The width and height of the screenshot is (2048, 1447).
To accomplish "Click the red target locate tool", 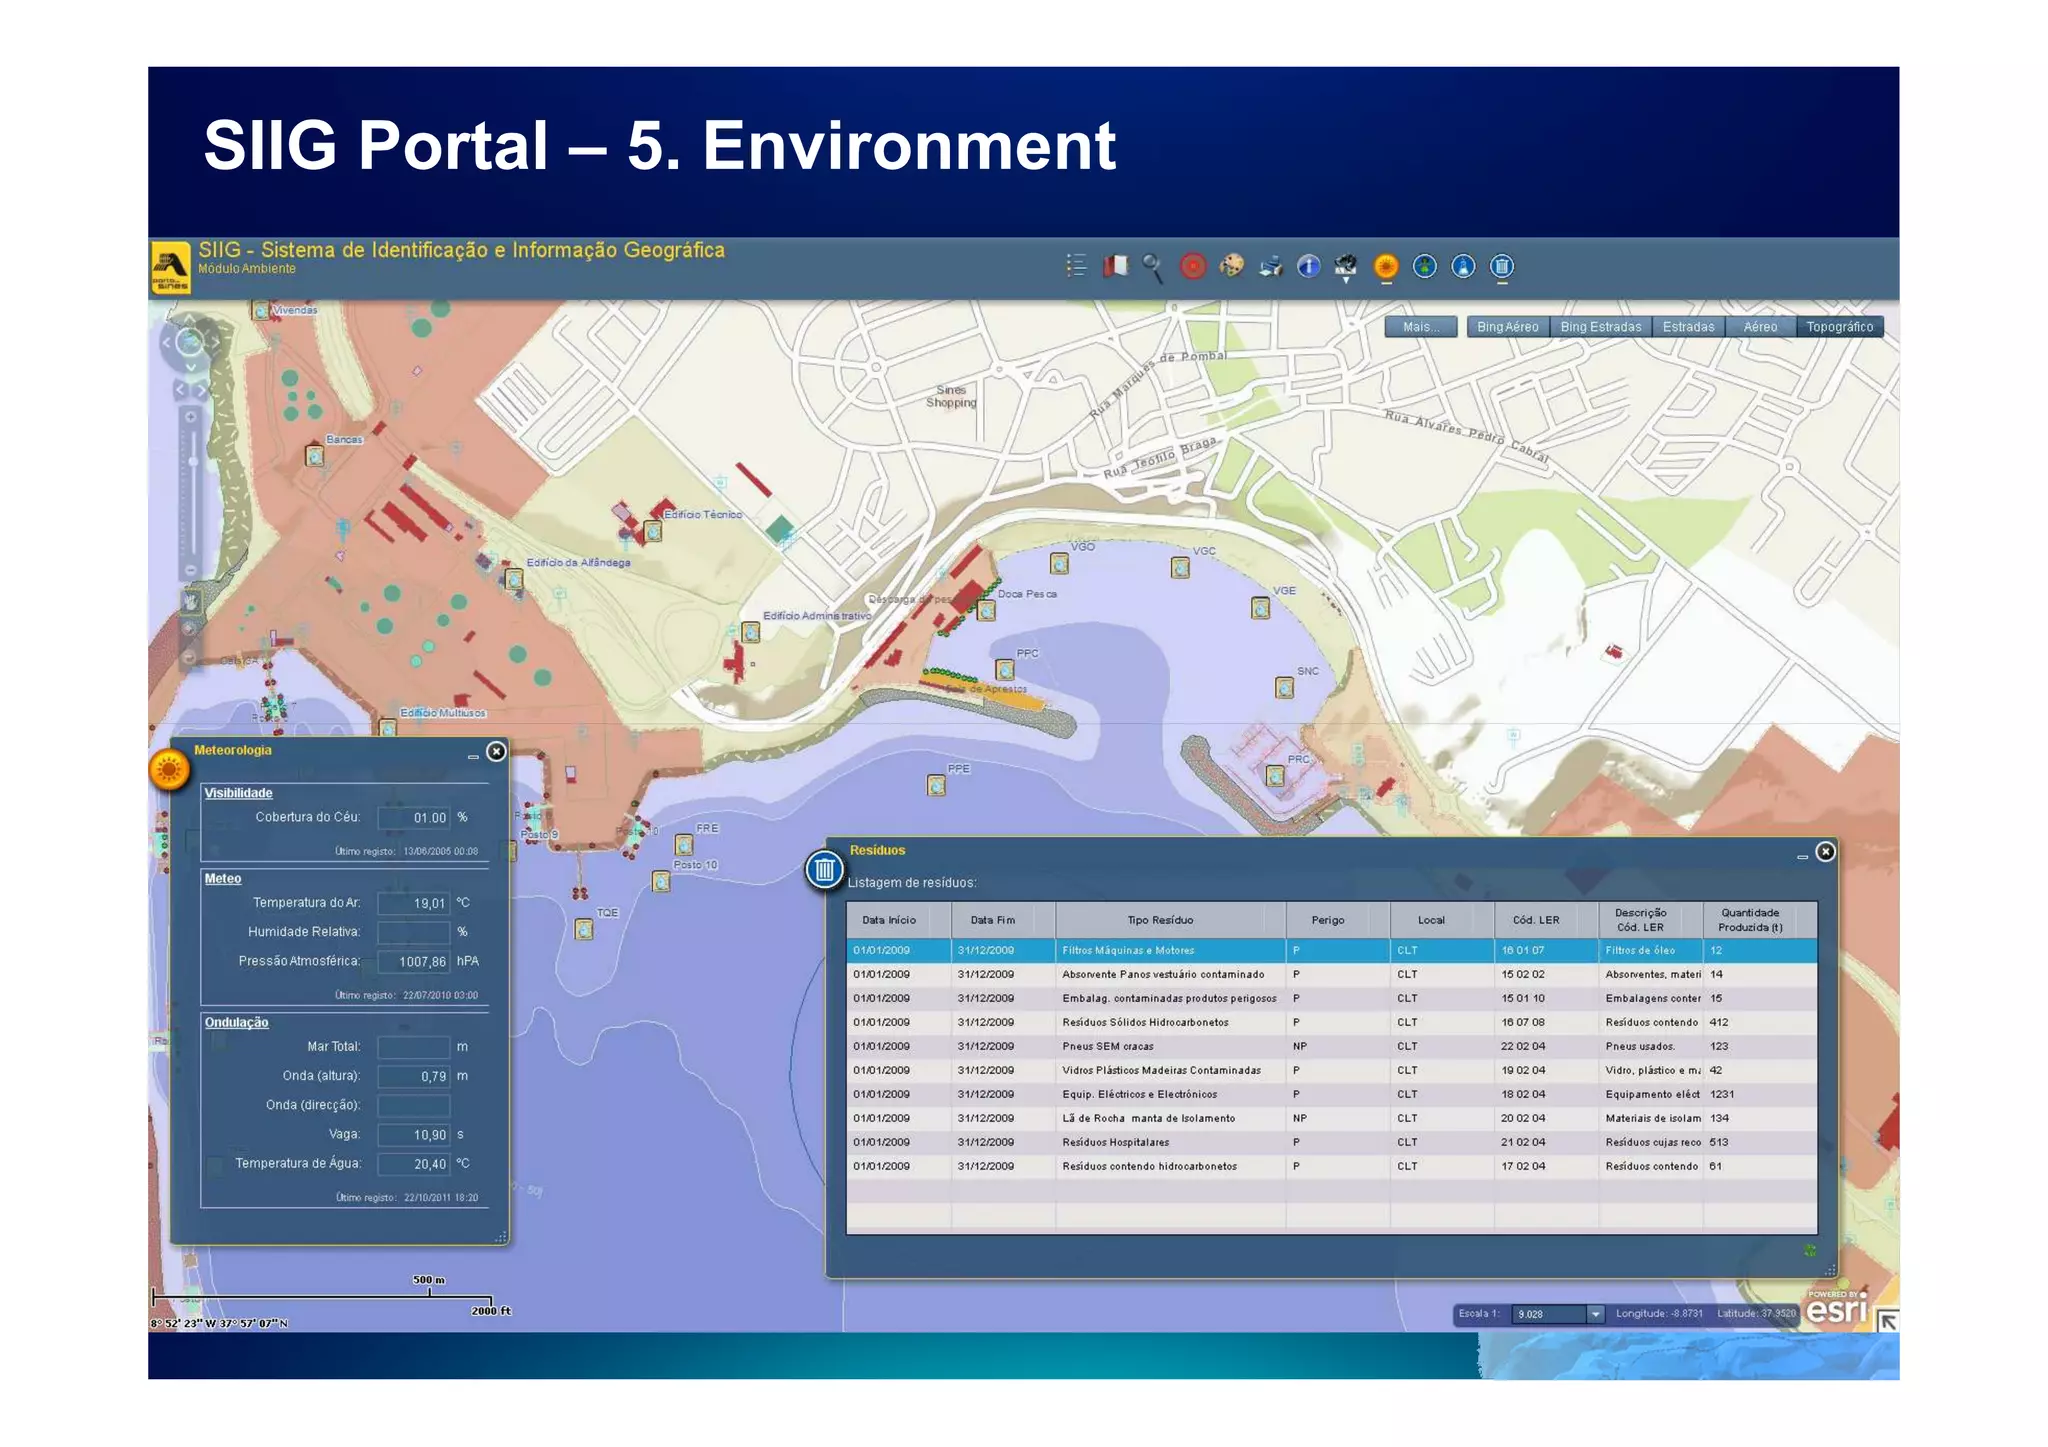I will [1192, 266].
